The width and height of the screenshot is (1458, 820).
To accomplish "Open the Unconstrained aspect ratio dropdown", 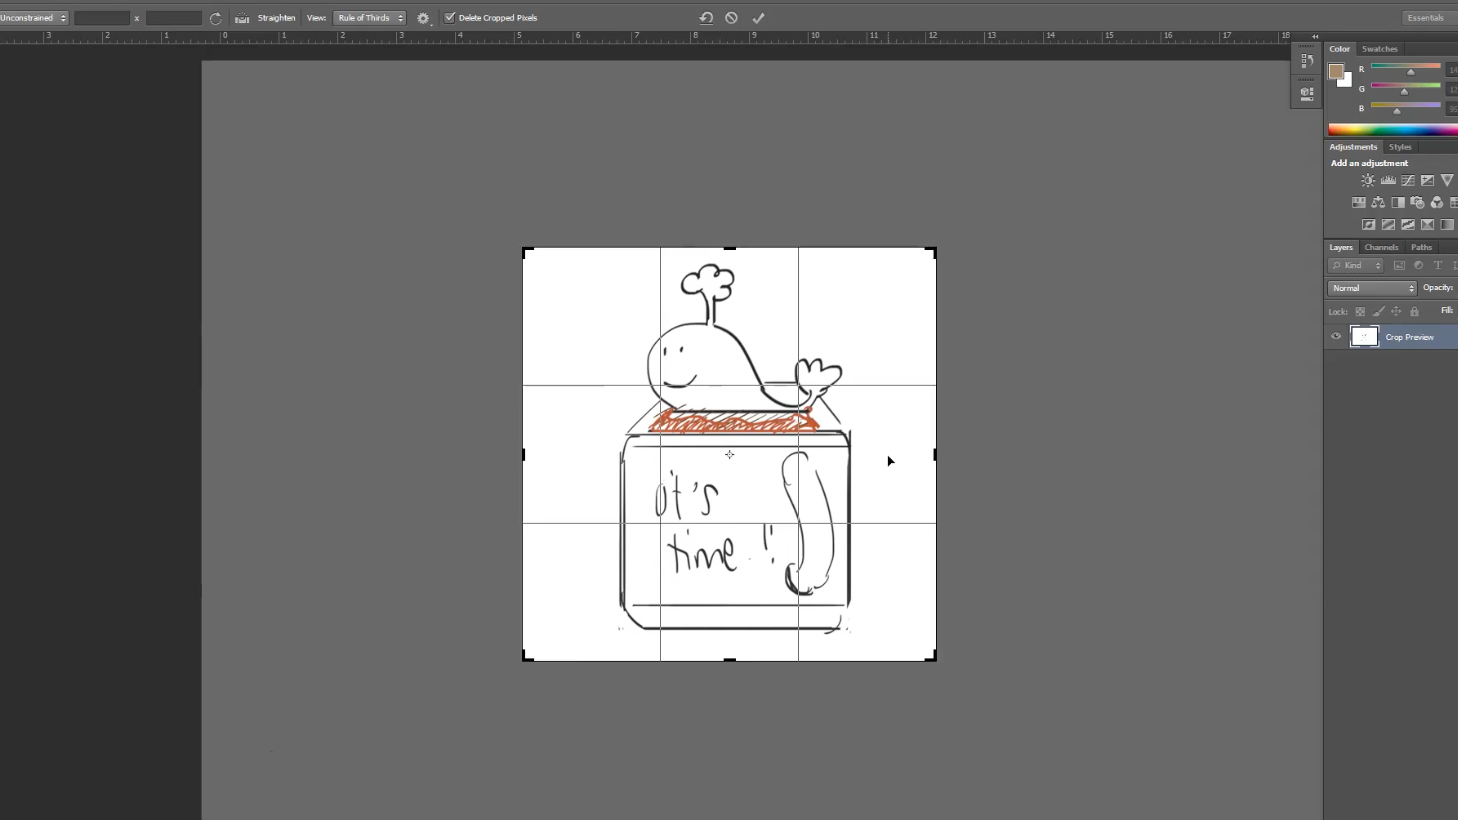I will pyautogui.click(x=34, y=18).
